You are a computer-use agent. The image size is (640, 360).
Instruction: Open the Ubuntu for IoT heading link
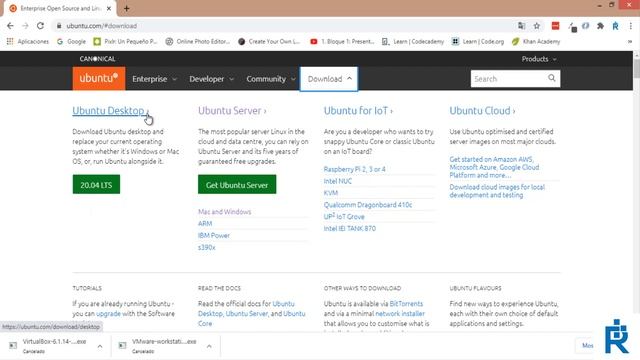pyautogui.click(x=358, y=111)
